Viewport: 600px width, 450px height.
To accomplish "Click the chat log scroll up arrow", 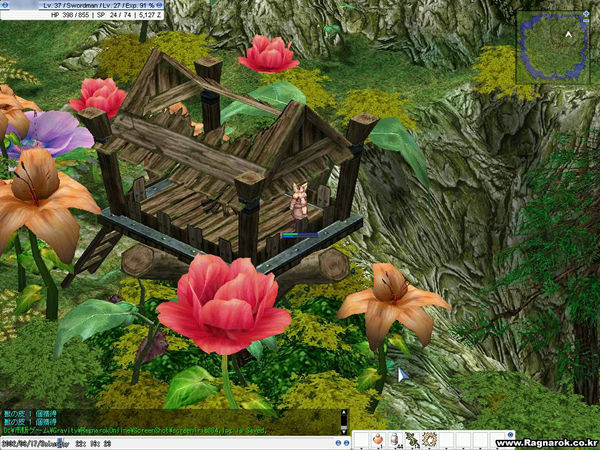I will (344, 412).
